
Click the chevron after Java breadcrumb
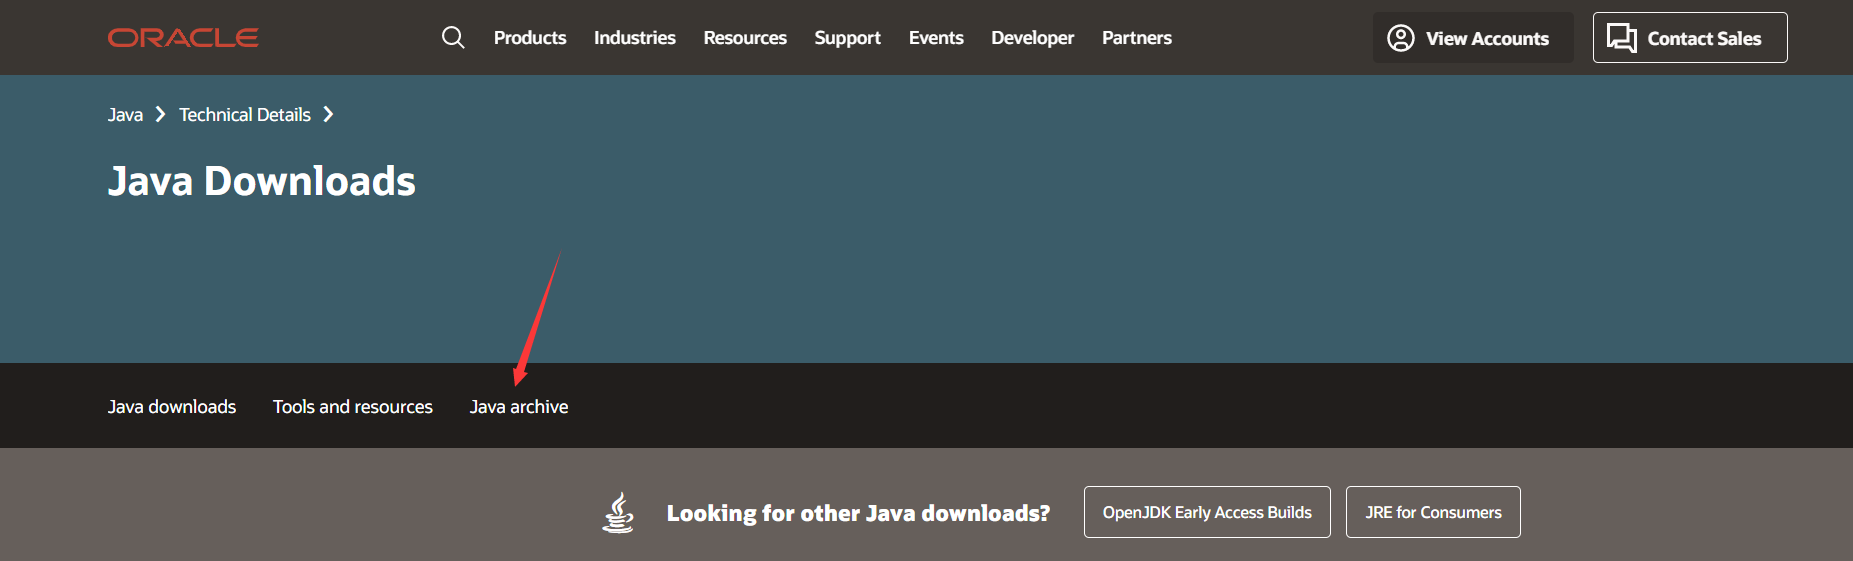(x=160, y=115)
